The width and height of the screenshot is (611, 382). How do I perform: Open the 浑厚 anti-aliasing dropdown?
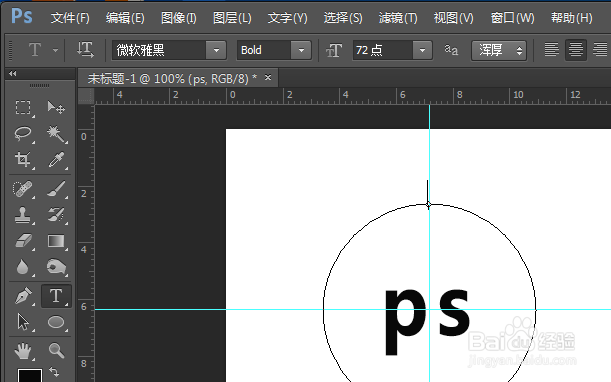pyautogui.click(x=499, y=50)
